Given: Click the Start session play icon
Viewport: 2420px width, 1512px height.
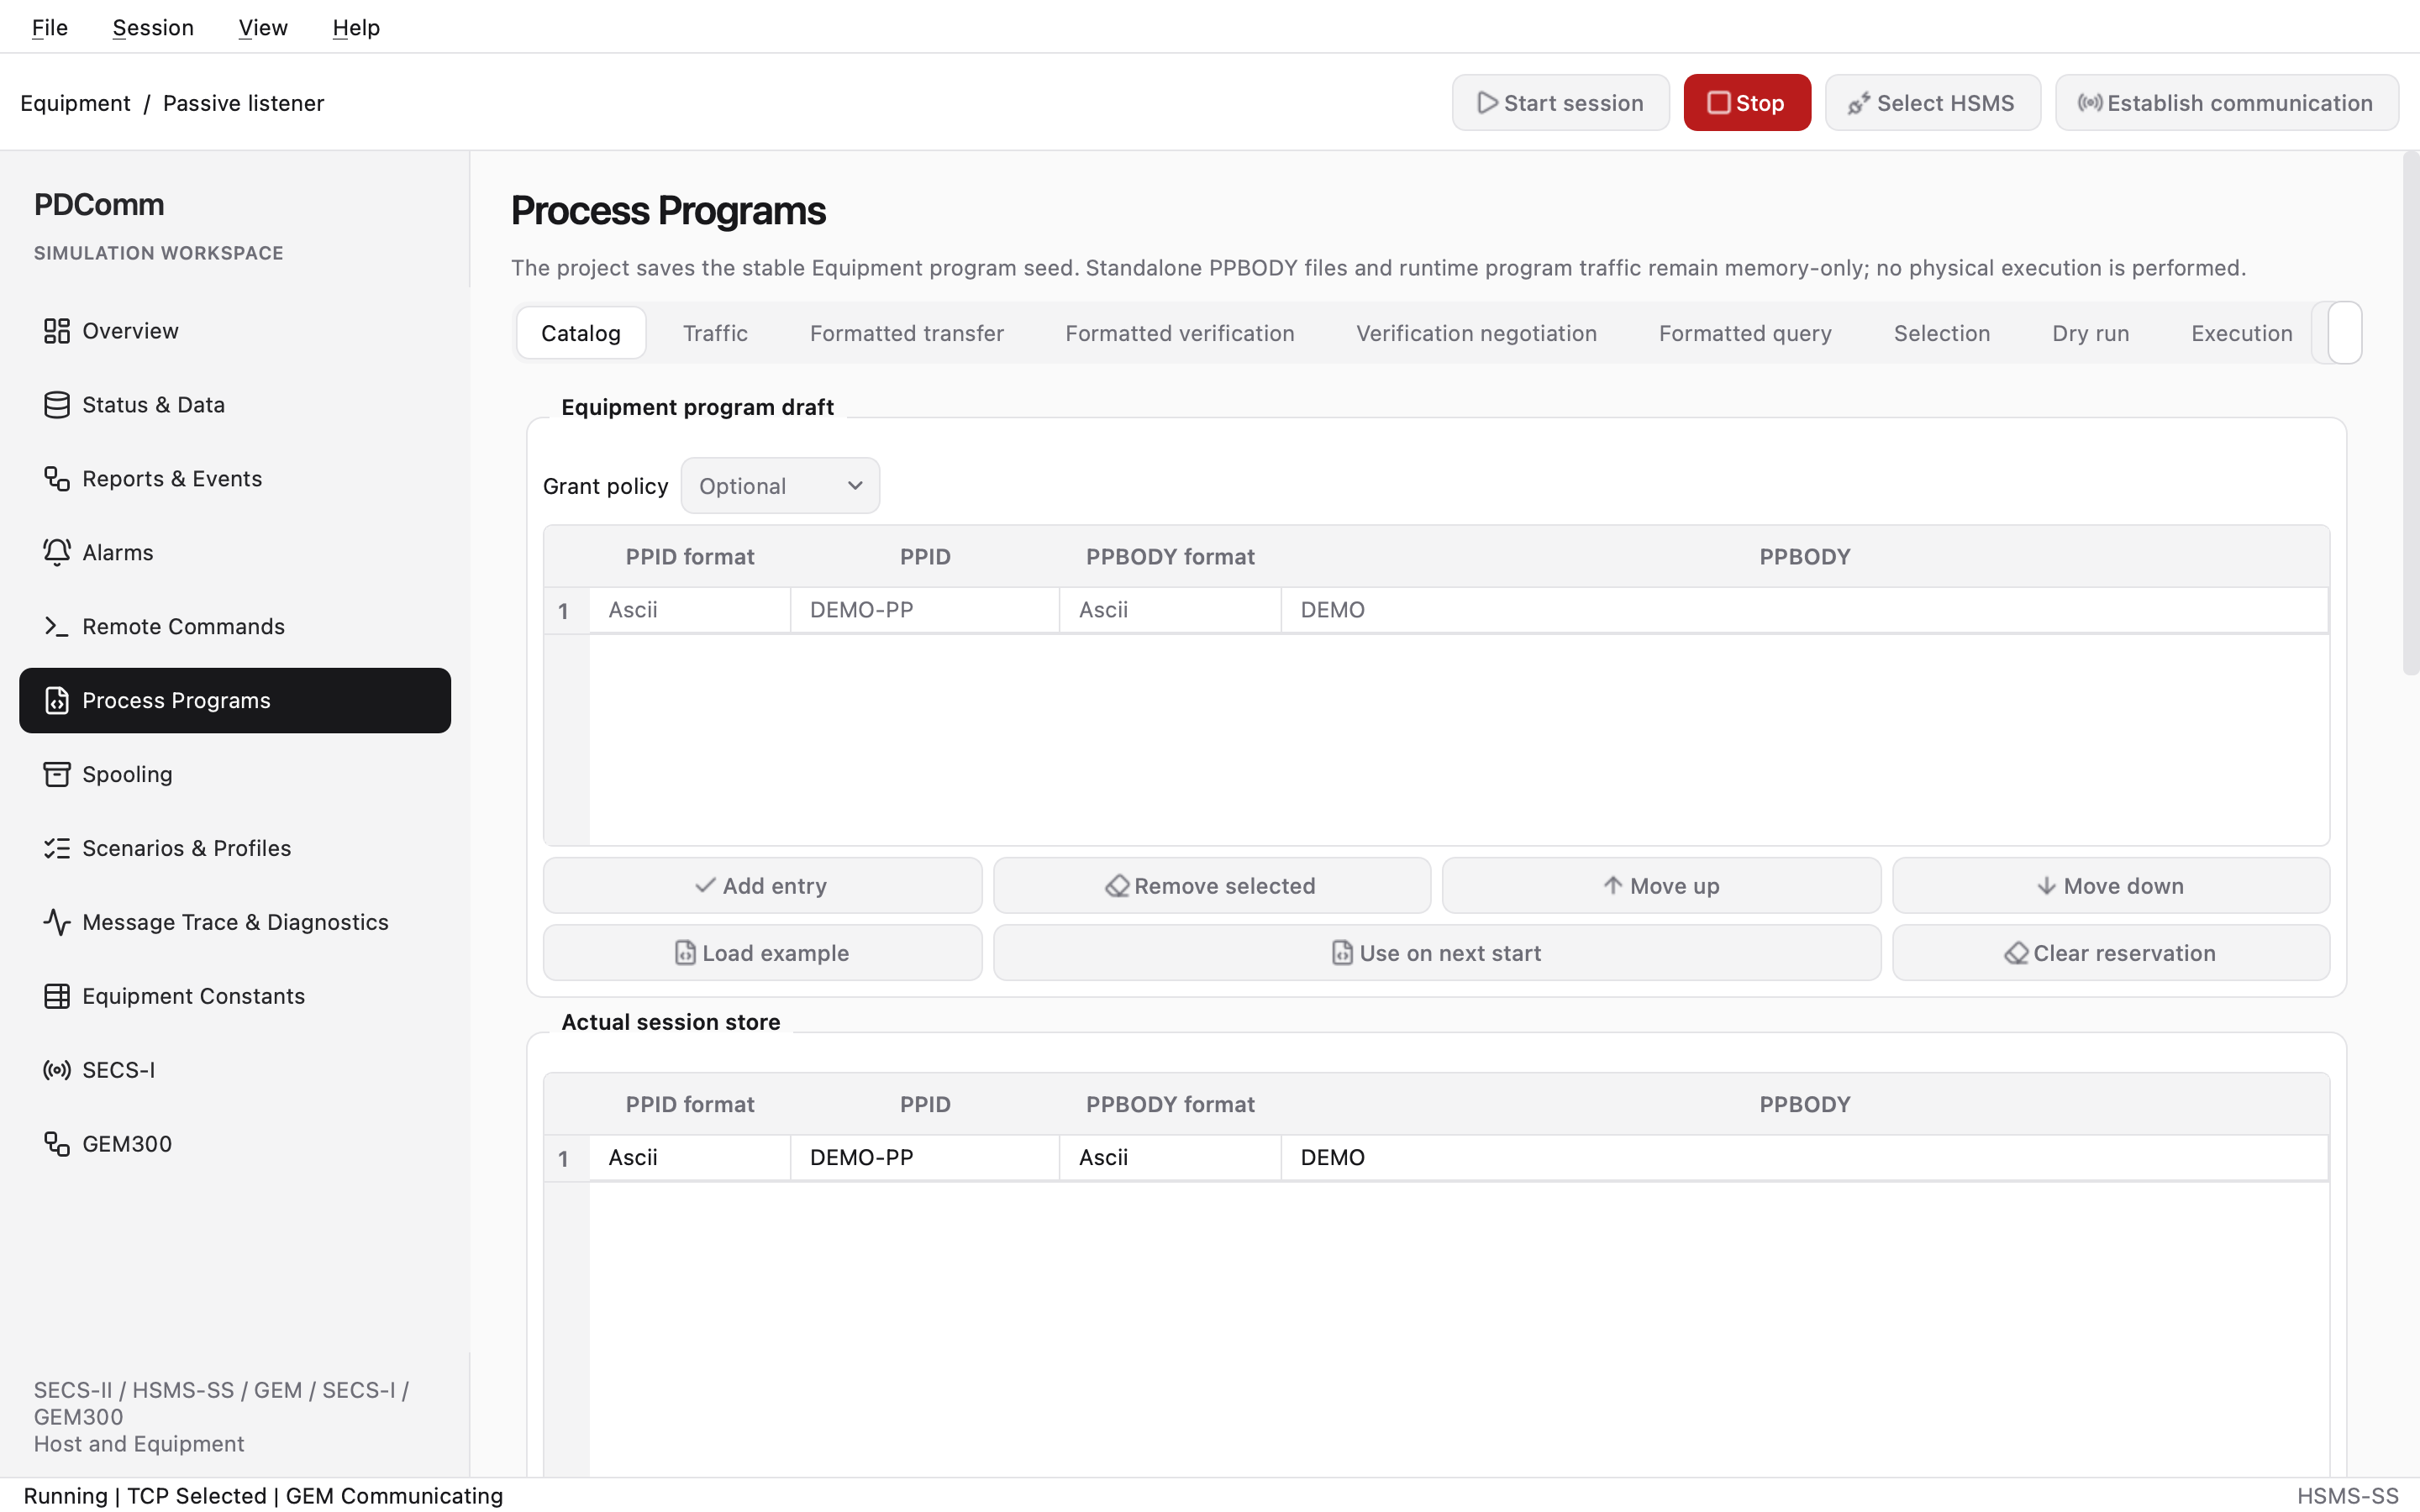Looking at the screenshot, I should click(1488, 103).
